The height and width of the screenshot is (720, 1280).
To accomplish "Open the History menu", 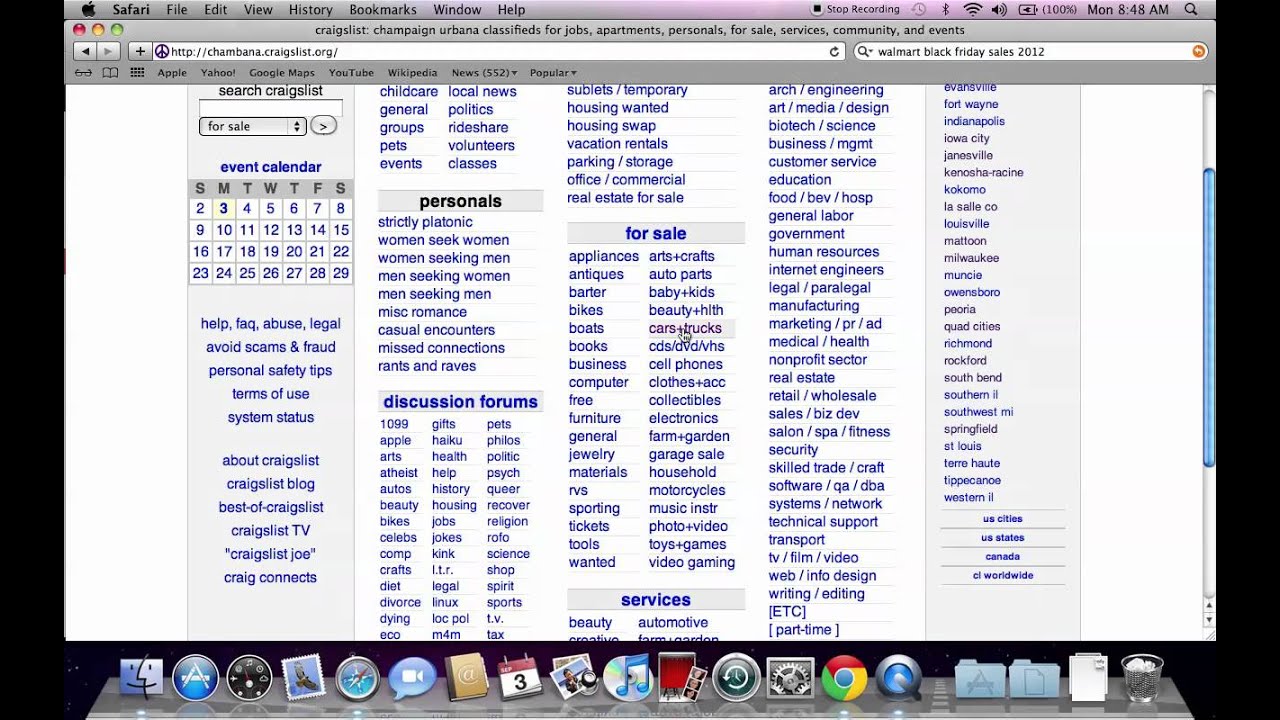I will [310, 9].
